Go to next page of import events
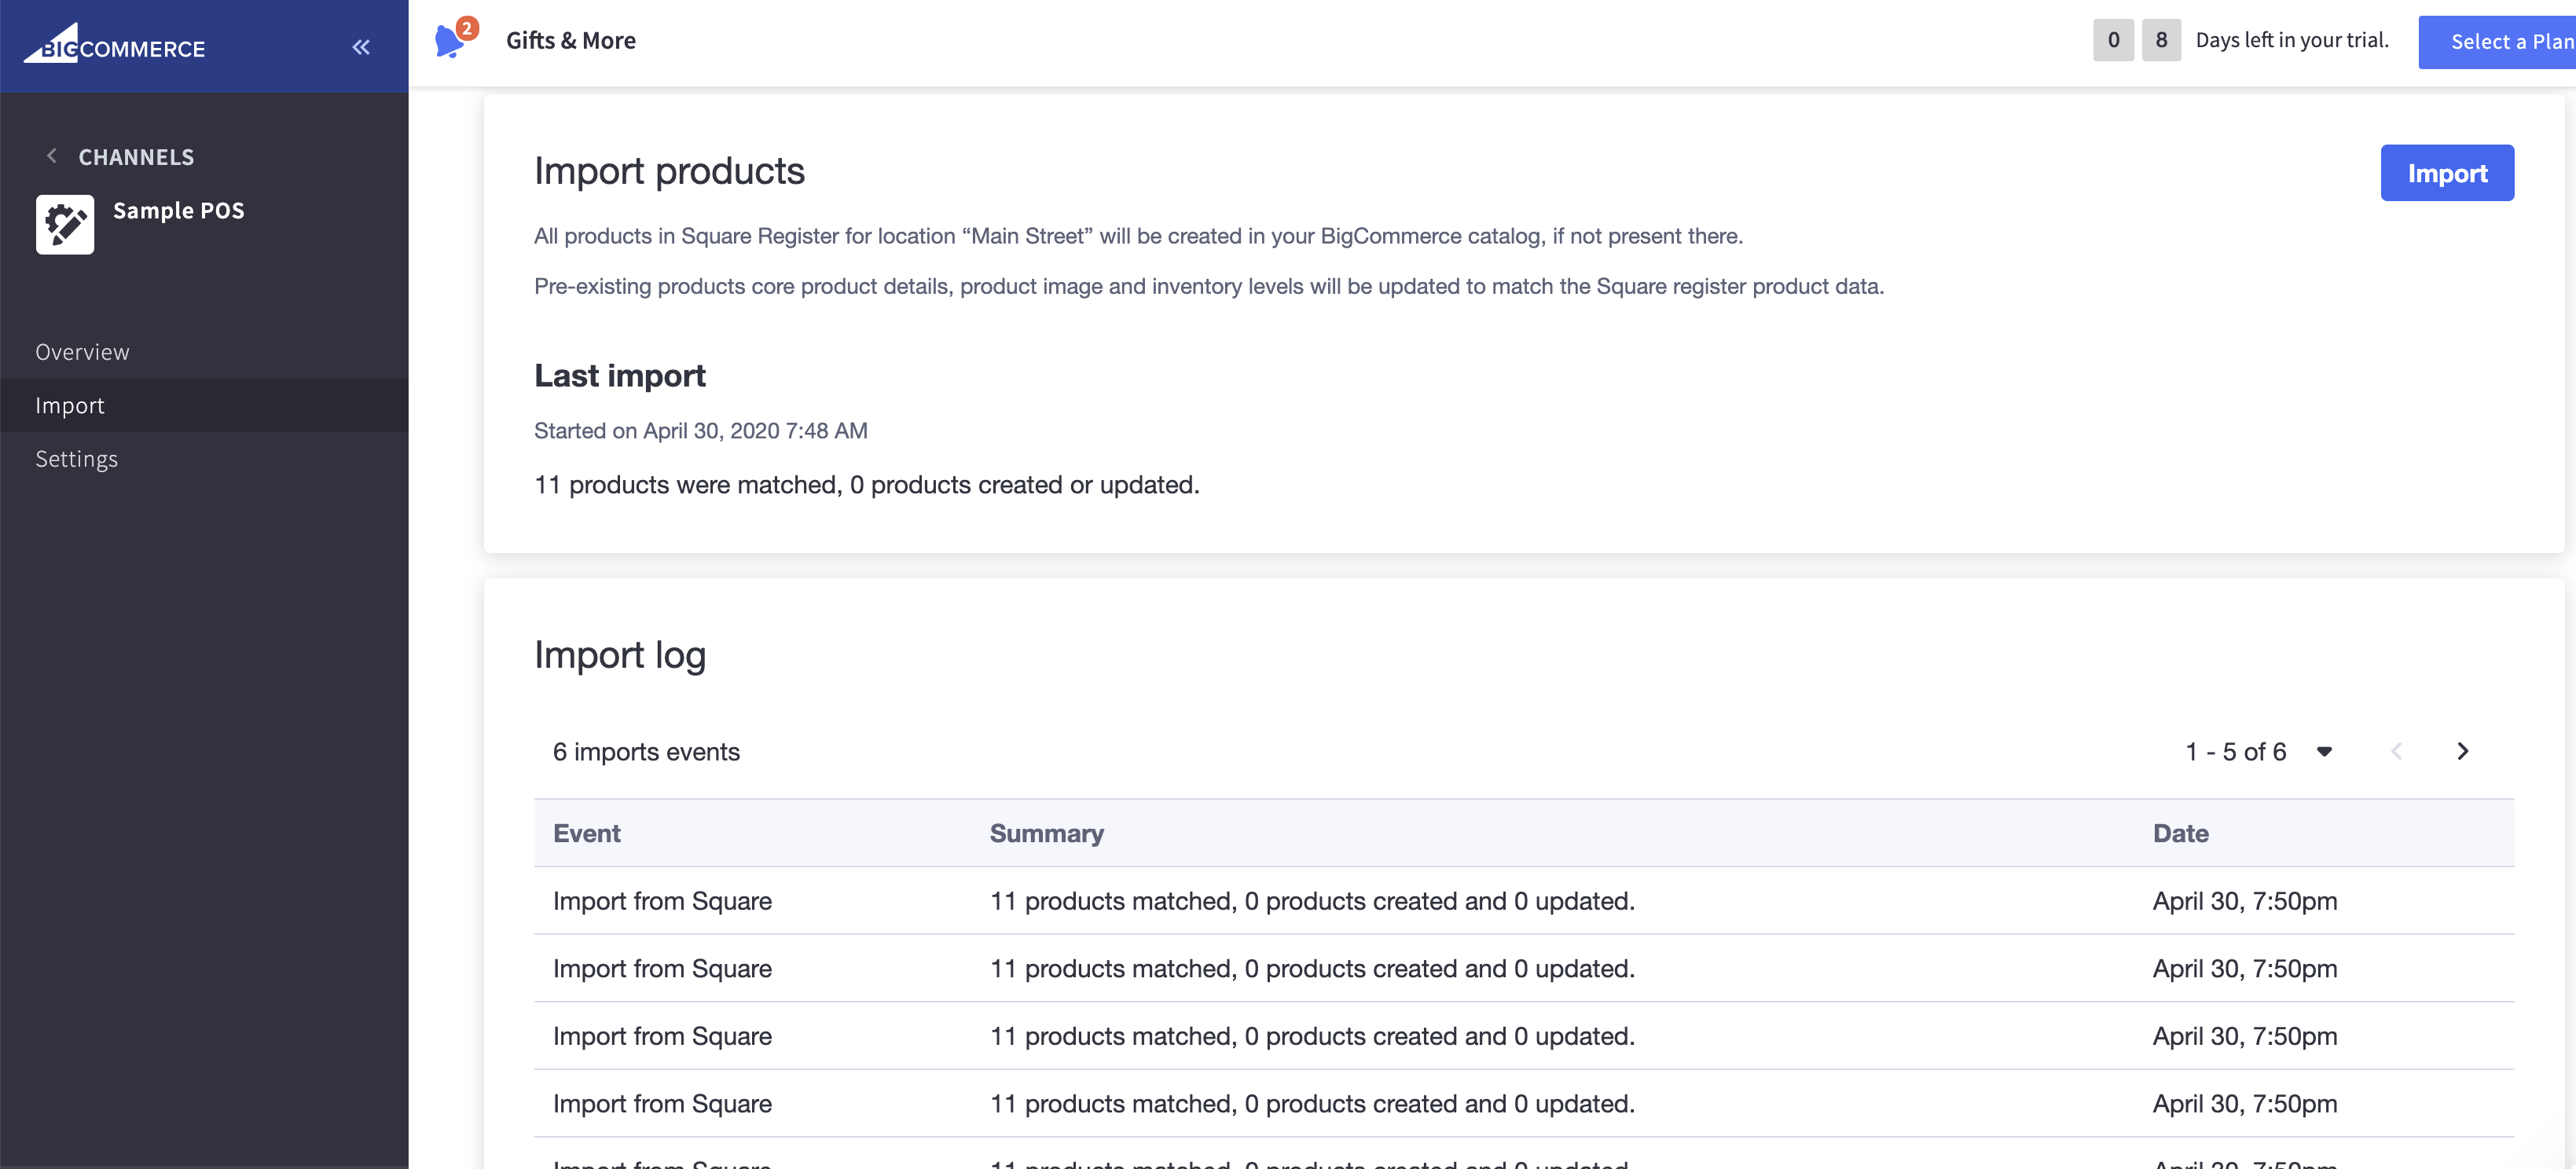 click(x=2463, y=751)
